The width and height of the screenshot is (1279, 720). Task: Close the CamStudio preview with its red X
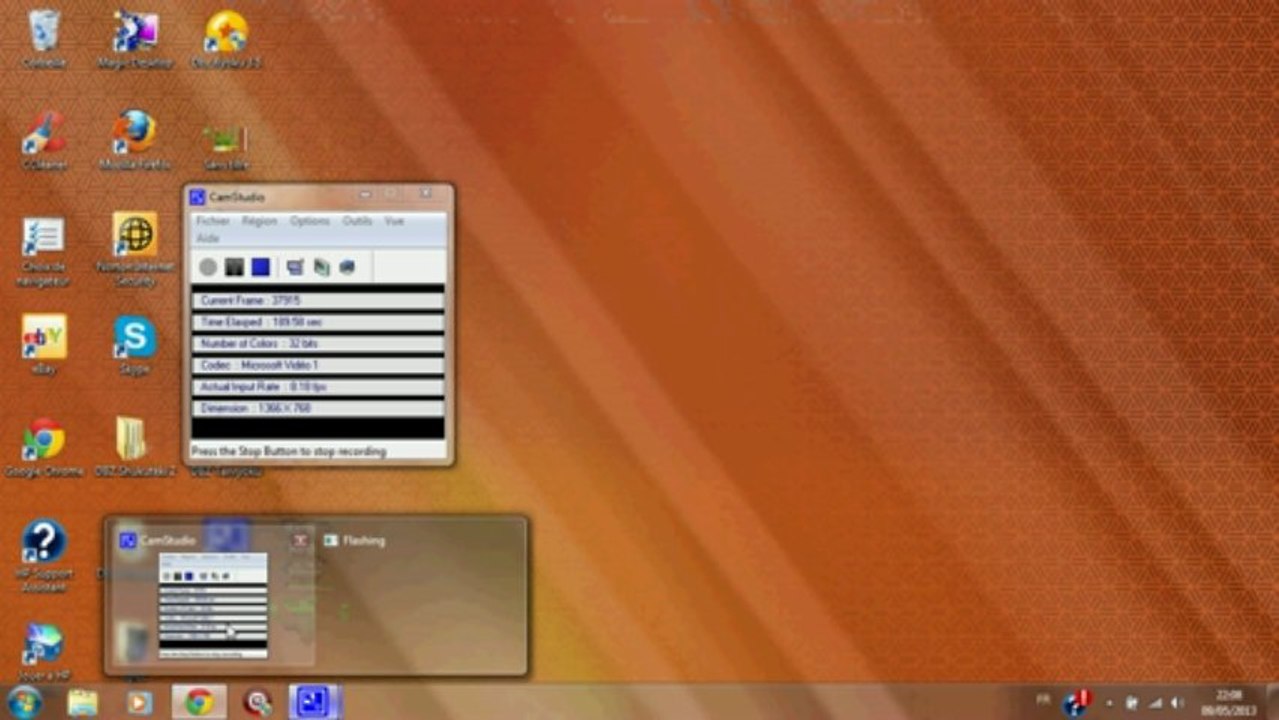coord(300,540)
